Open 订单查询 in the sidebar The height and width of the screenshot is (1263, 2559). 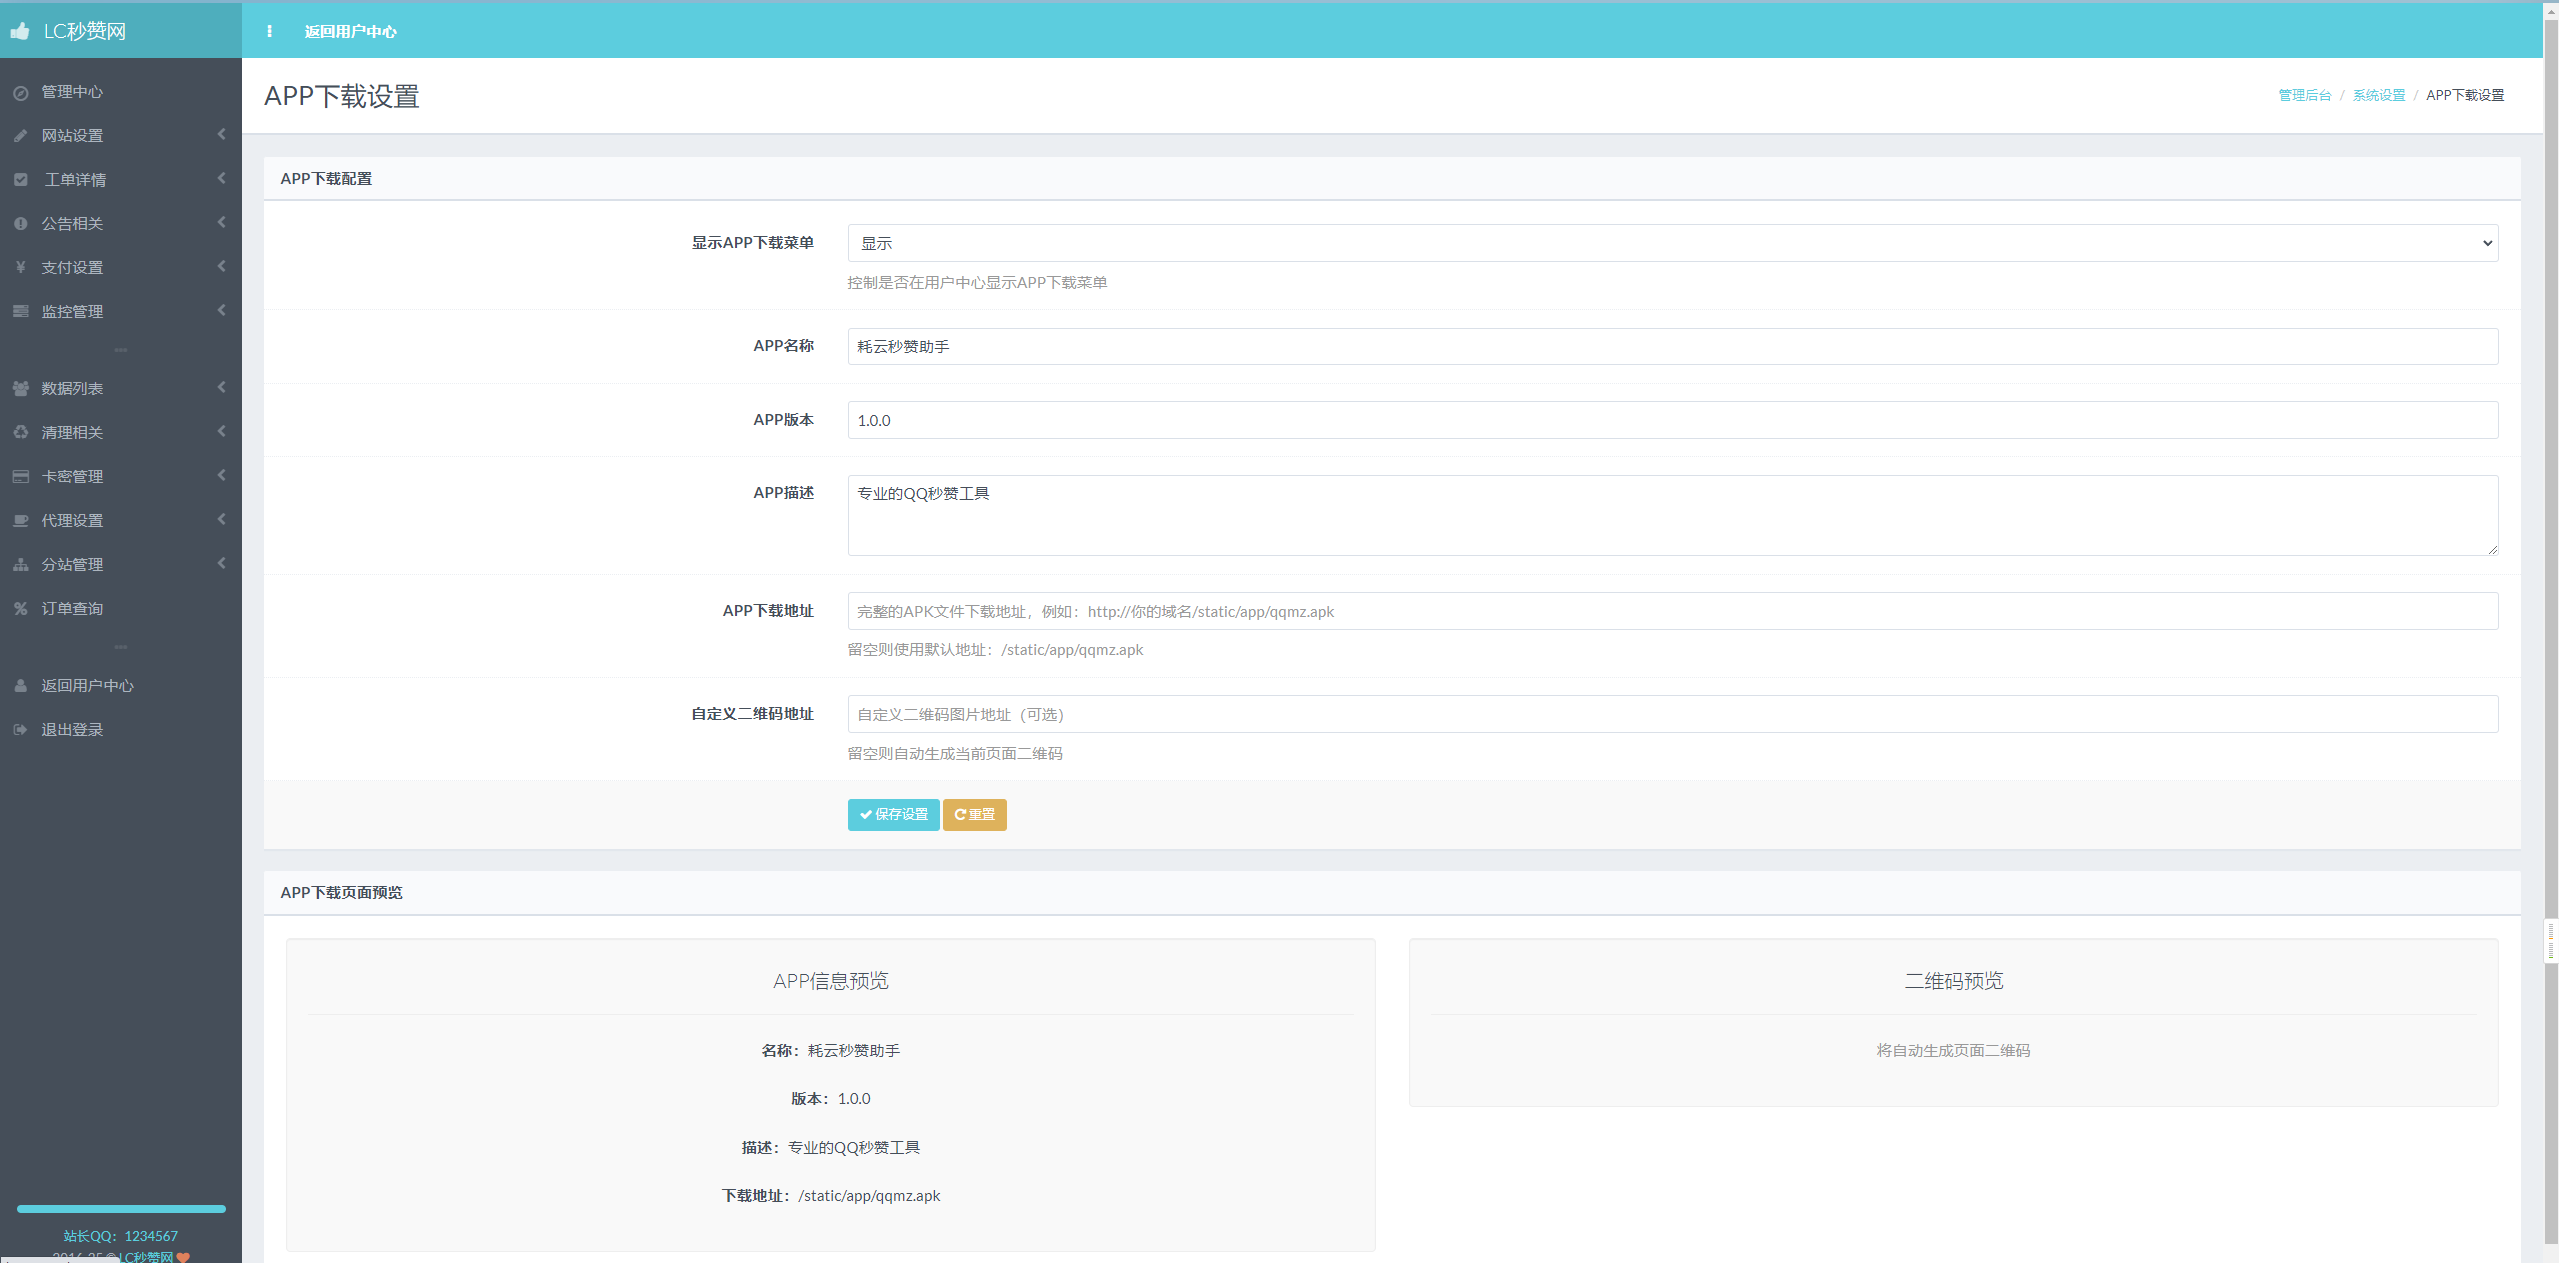pyautogui.click(x=72, y=608)
